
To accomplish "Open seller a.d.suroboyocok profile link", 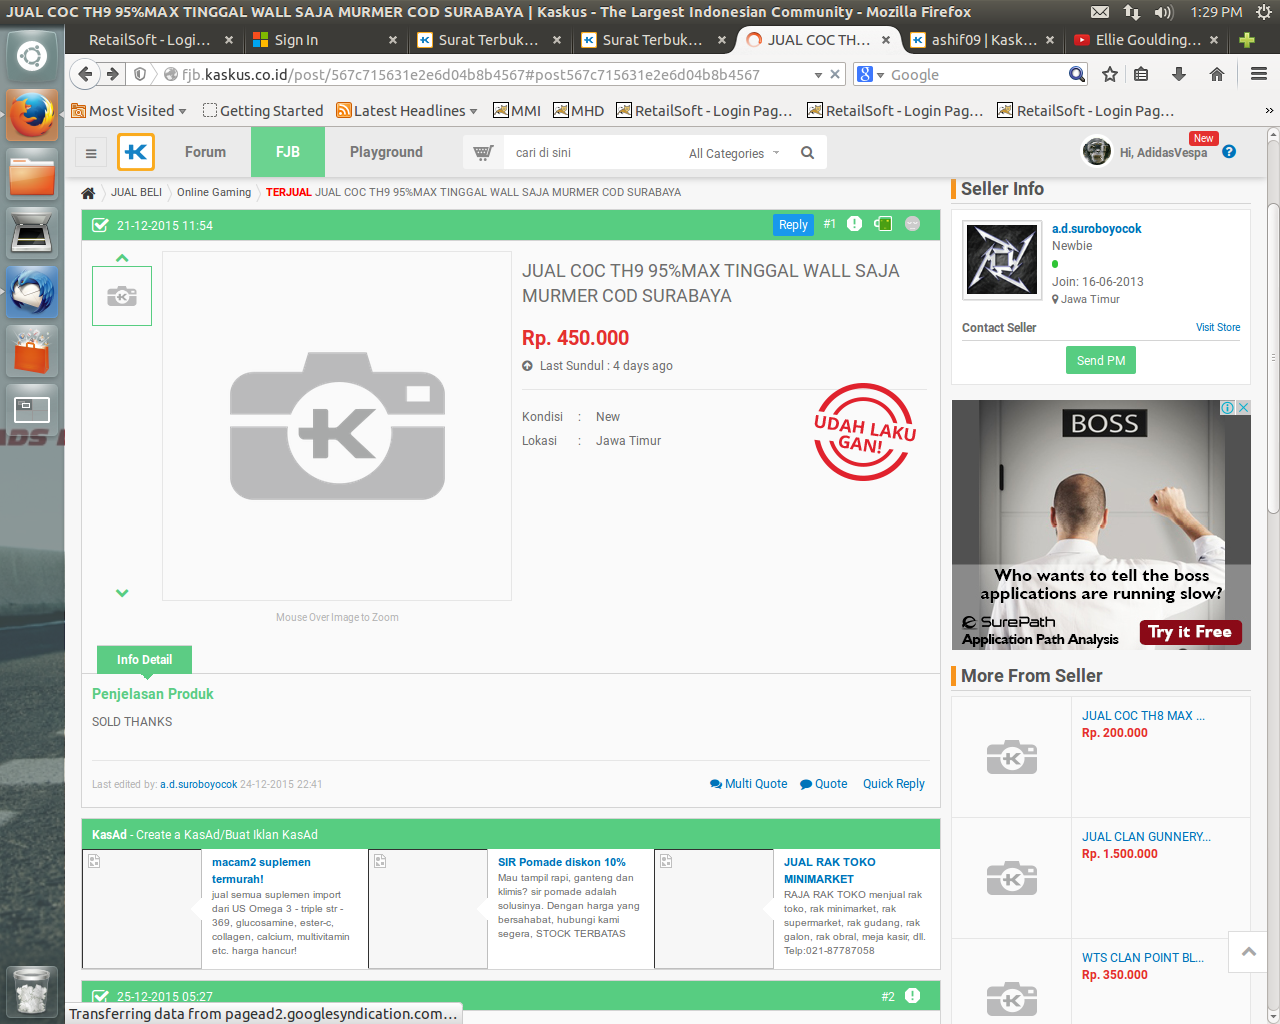I will (x=1096, y=228).
